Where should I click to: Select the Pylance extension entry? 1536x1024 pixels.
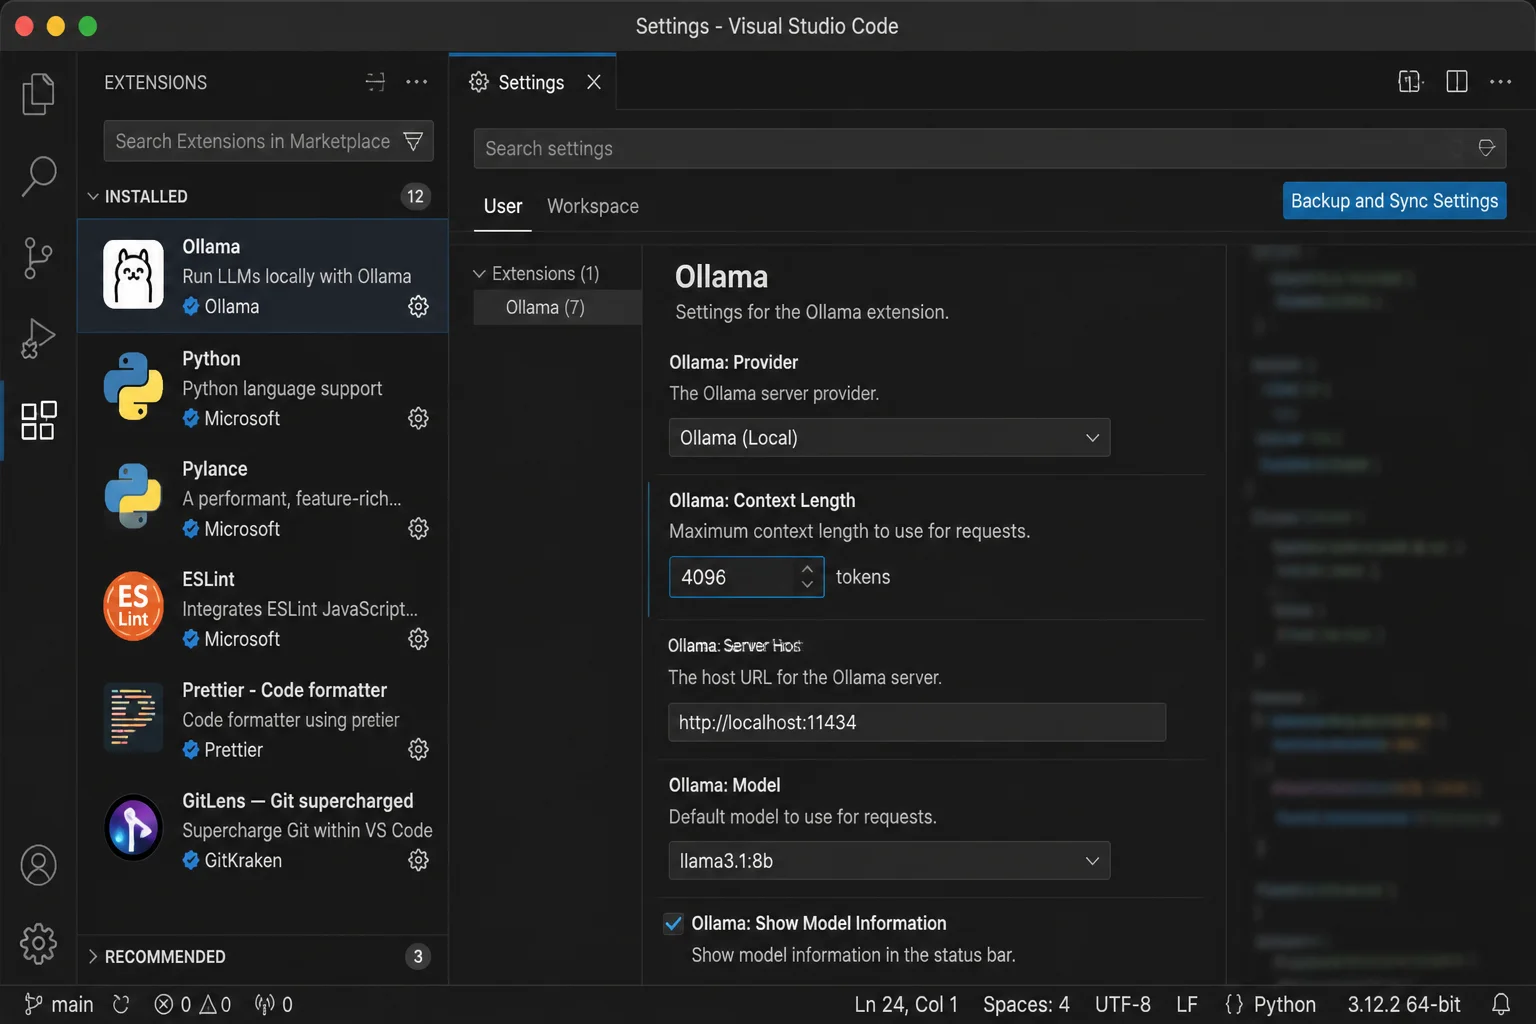click(262, 498)
